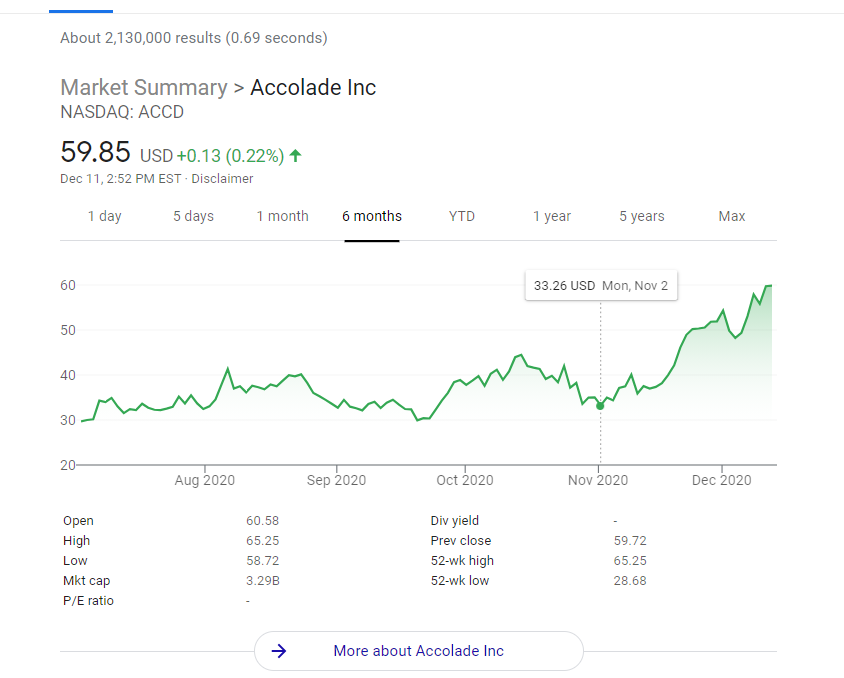This screenshot has height=678, width=844.
Task: Show Max historical chart range
Action: click(x=732, y=216)
